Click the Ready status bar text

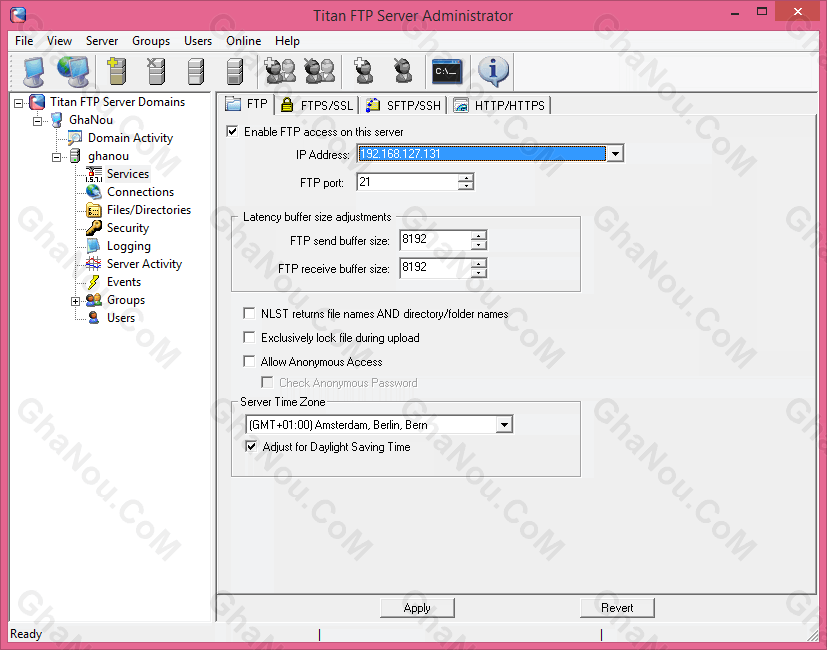coord(26,634)
